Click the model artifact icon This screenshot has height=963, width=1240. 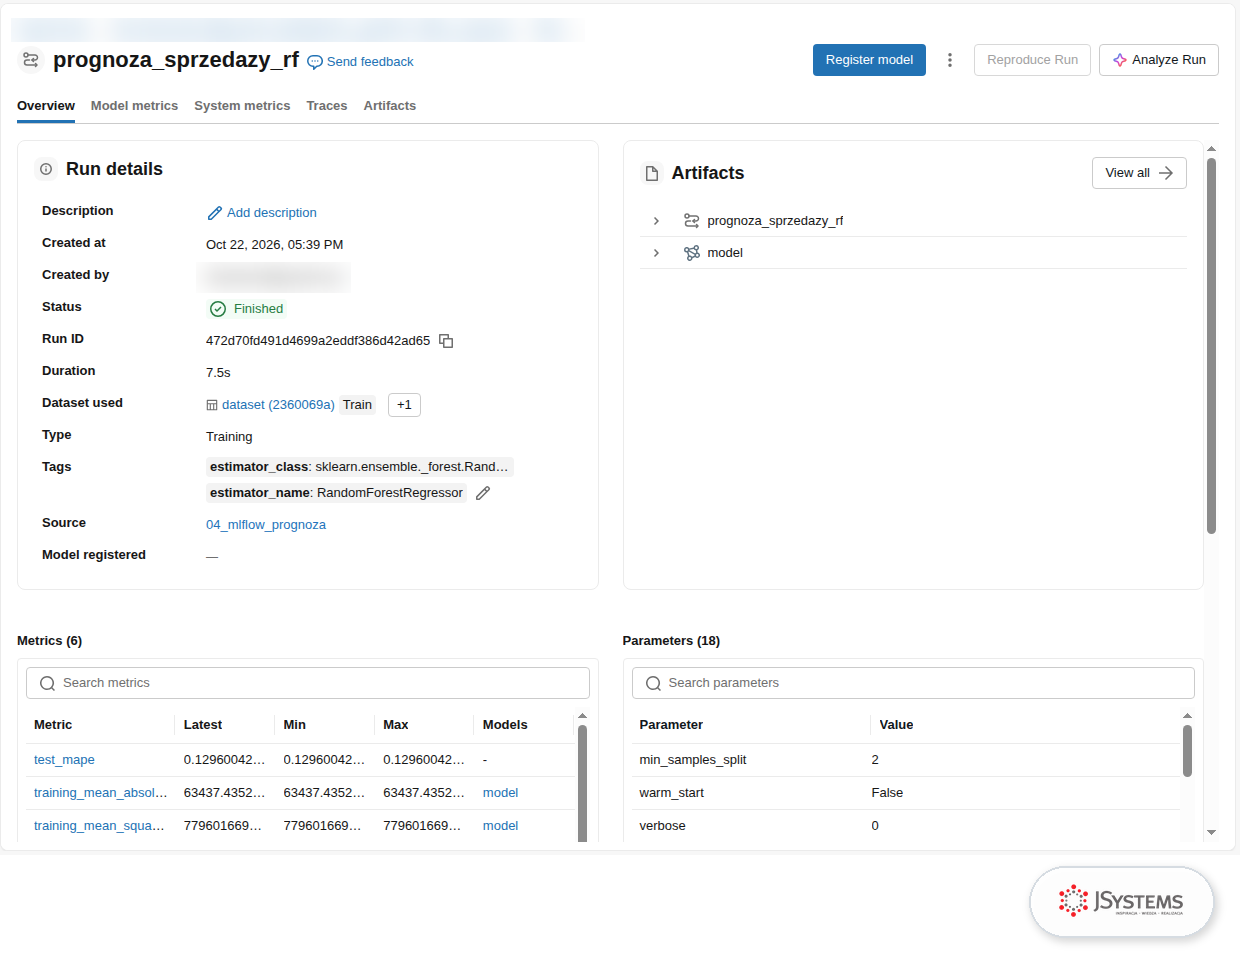pos(691,253)
